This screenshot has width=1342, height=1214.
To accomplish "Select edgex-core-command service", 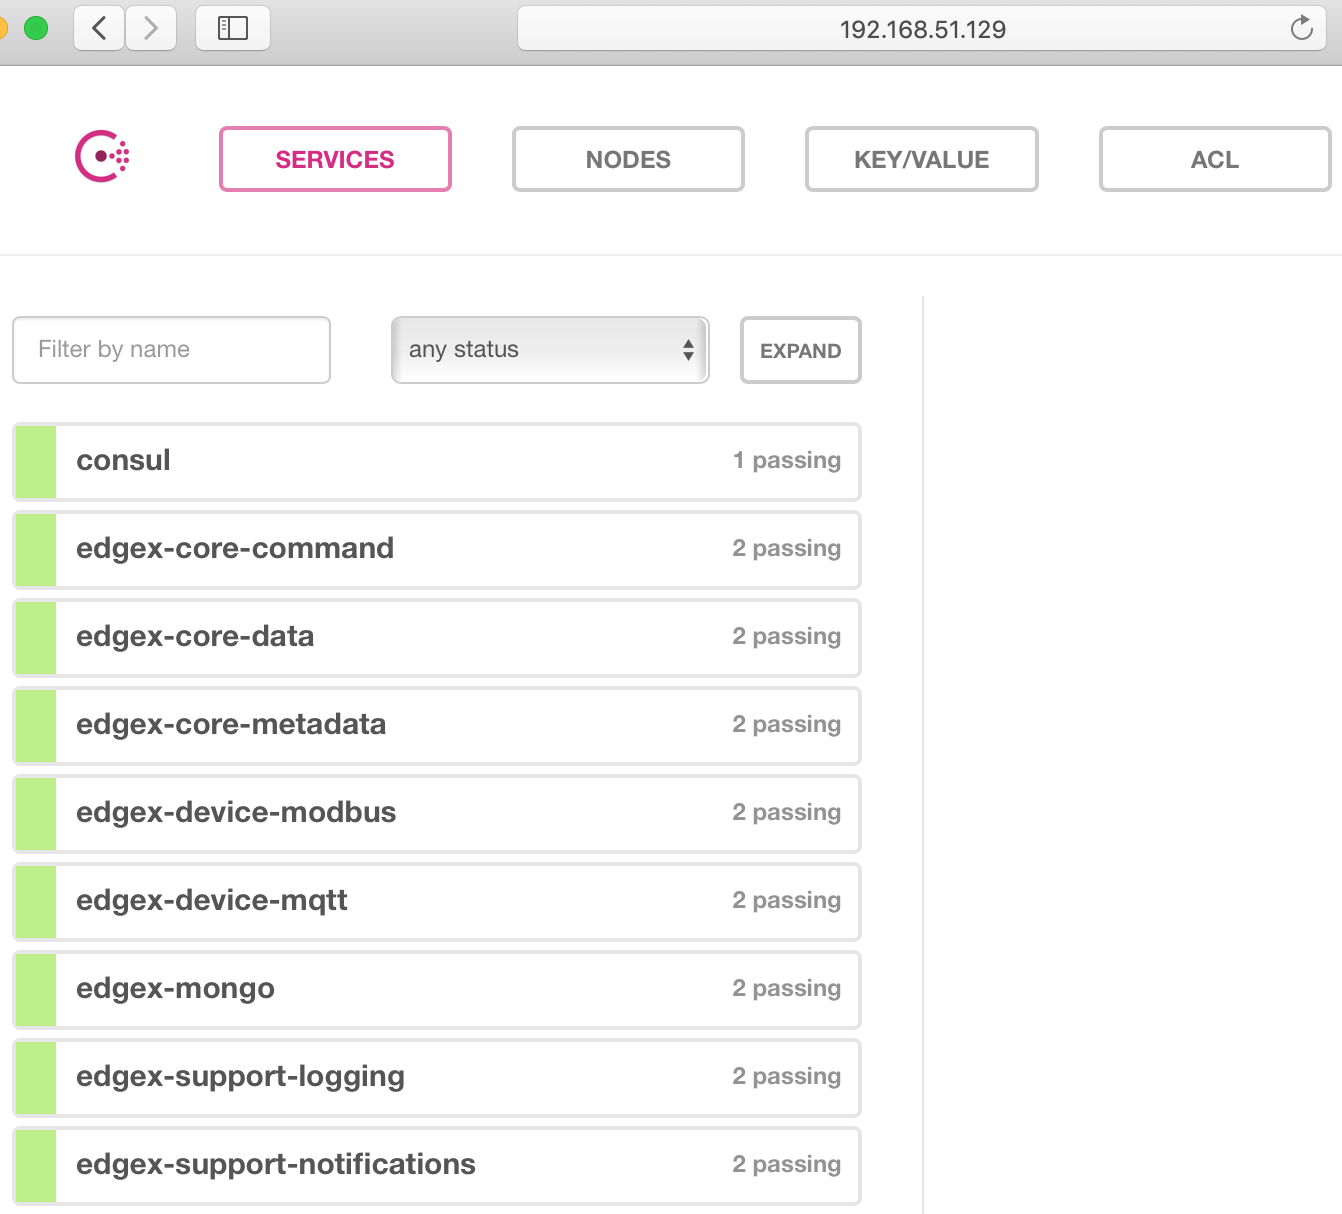I will [437, 549].
